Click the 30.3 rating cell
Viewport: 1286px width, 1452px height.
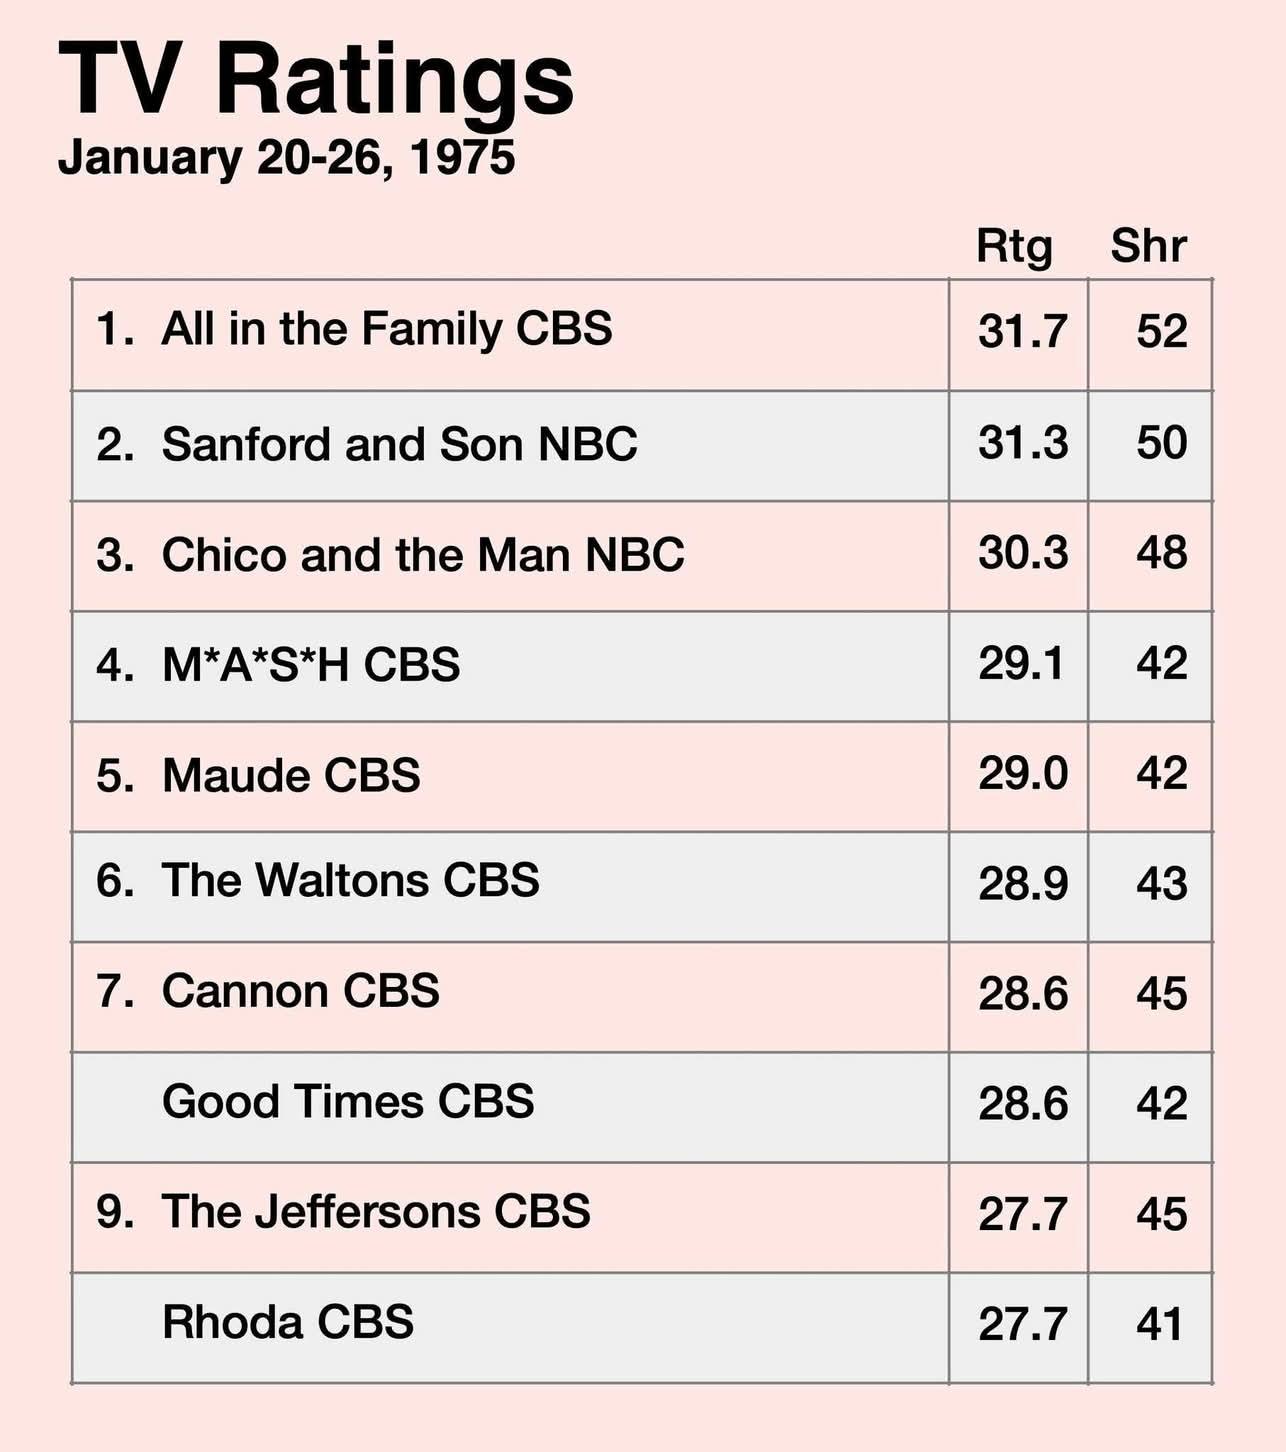[x=1022, y=553]
